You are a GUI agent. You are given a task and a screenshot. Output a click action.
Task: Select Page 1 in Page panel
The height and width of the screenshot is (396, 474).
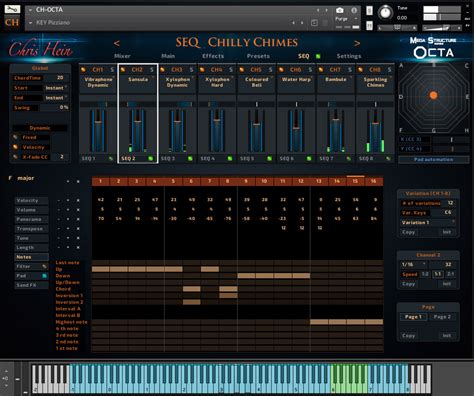[x=413, y=317]
